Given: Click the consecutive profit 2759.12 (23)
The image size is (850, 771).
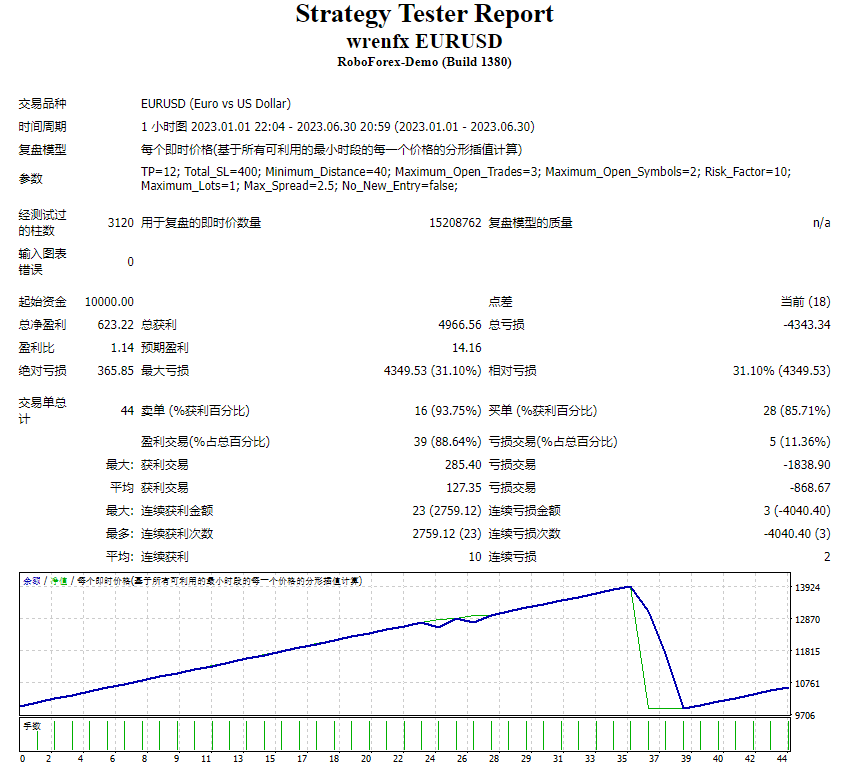Looking at the screenshot, I should point(447,534).
